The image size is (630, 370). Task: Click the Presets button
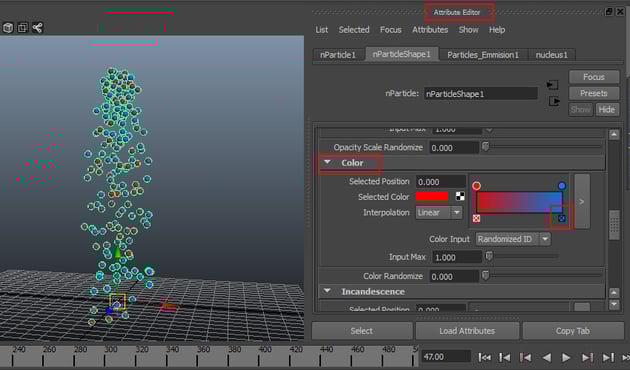(x=594, y=93)
